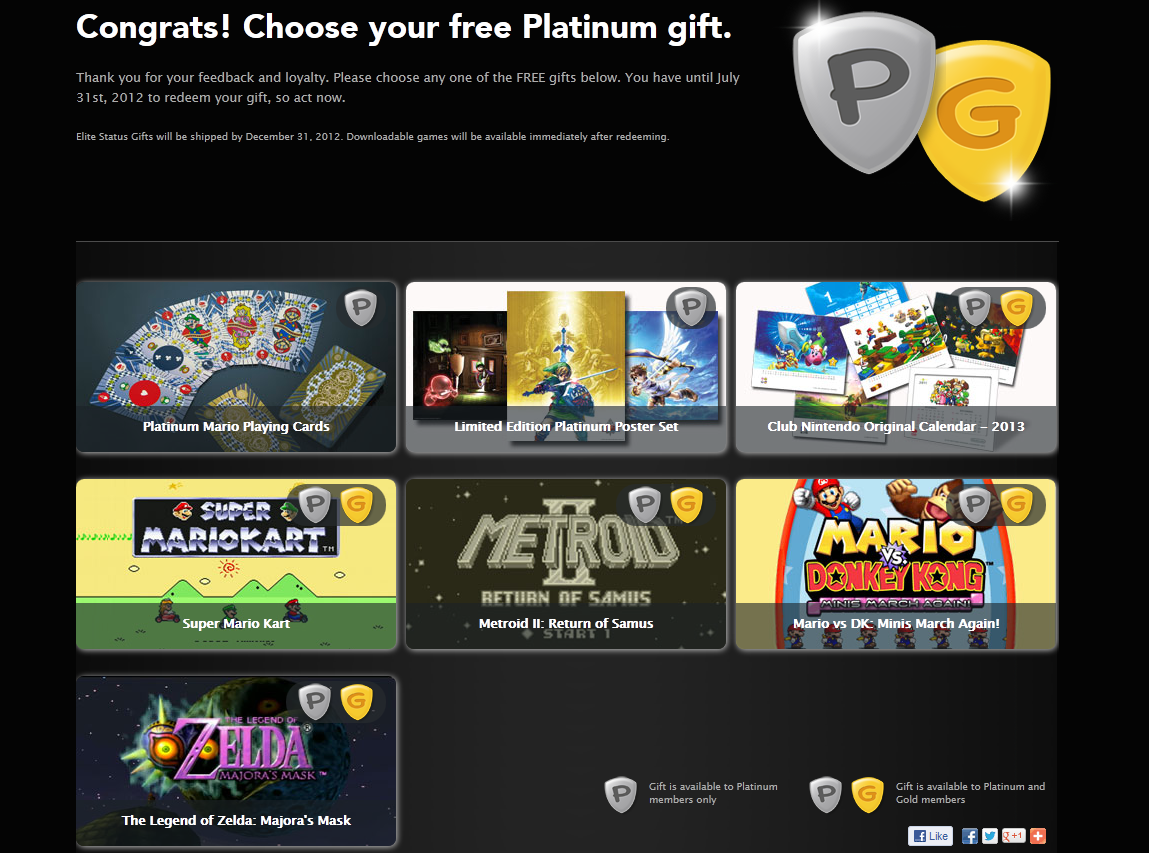1149x853 pixels.
Task: Open Legend of Zelda: Majora's Mask gift
Action: coord(236,761)
